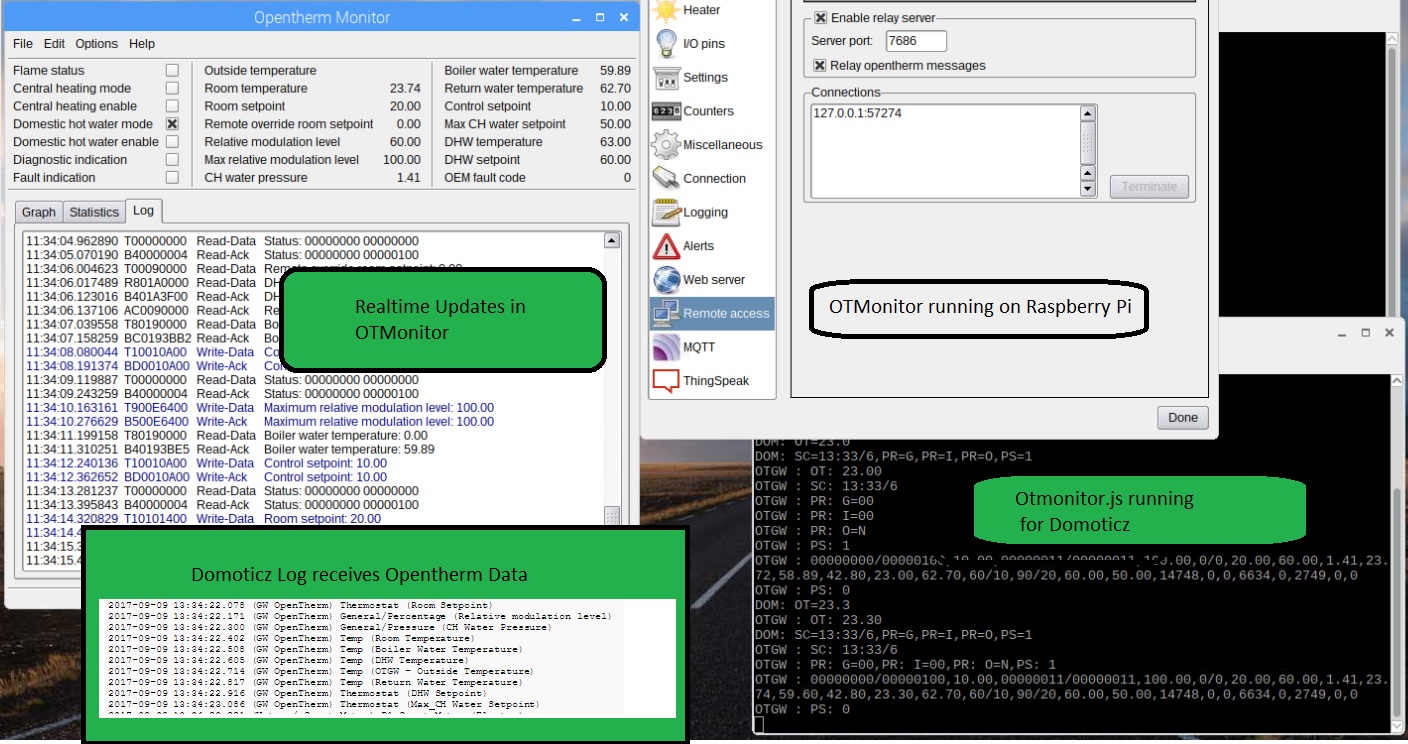Switch to the Statistics tab

coord(94,212)
